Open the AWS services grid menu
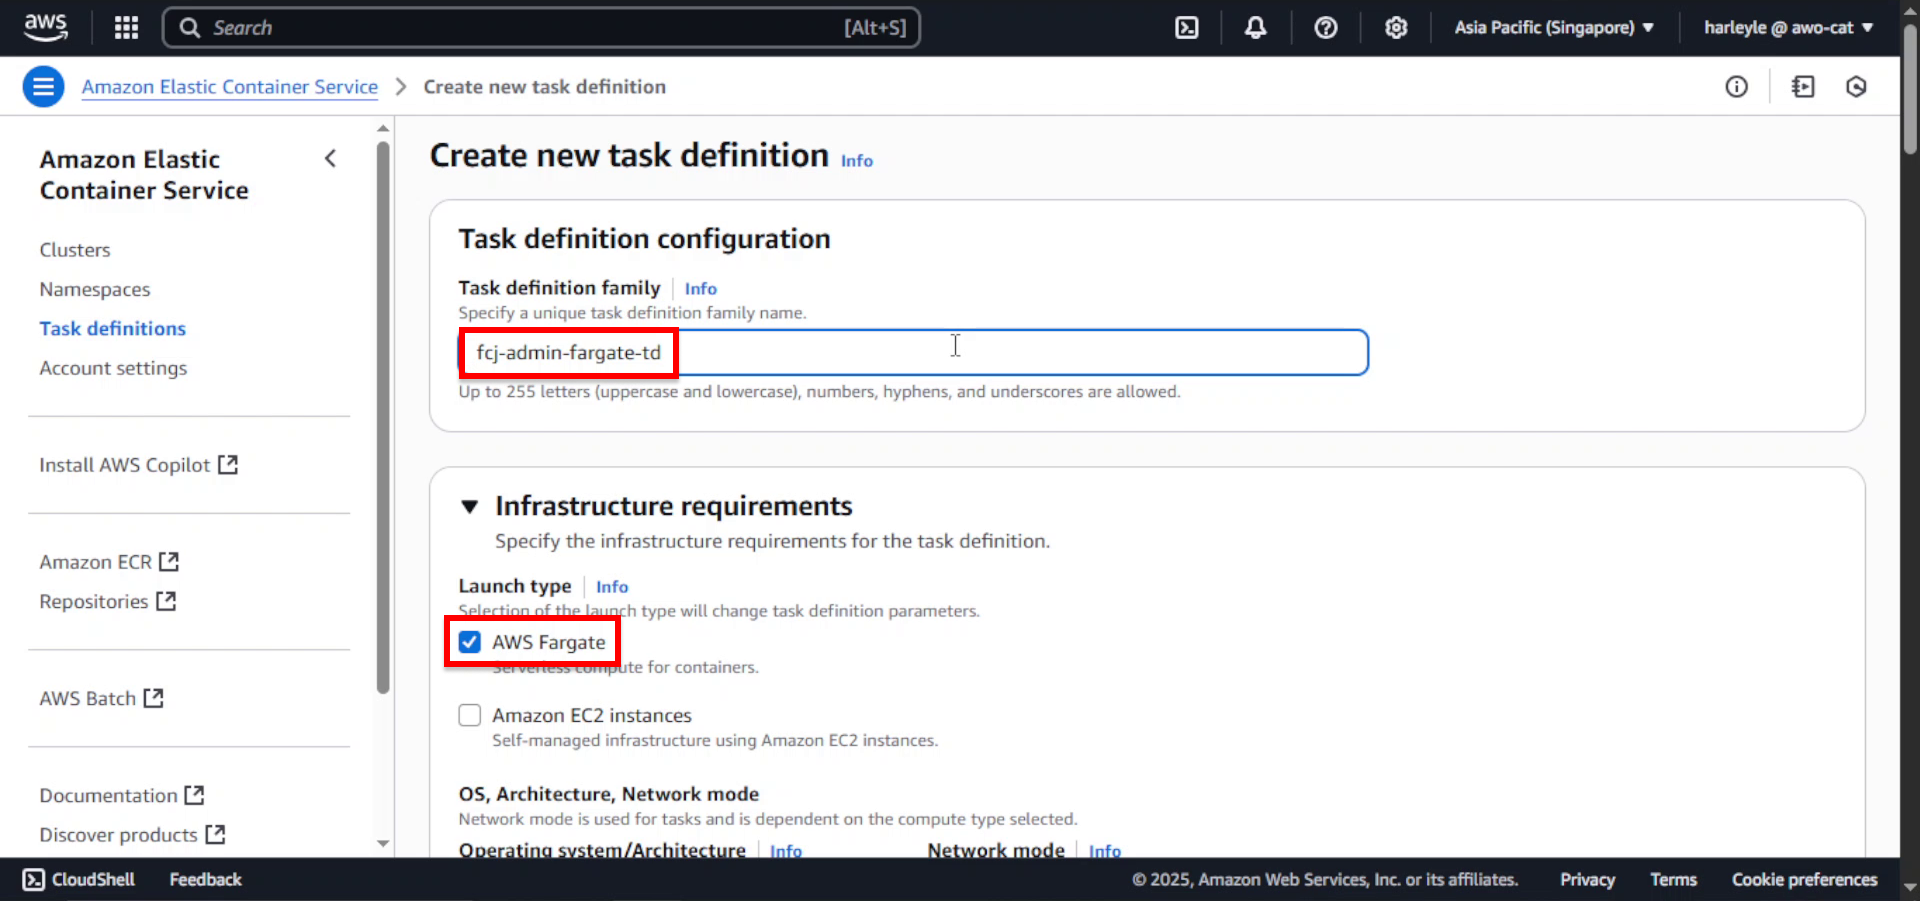This screenshot has width=1920, height=901. (126, 27)
